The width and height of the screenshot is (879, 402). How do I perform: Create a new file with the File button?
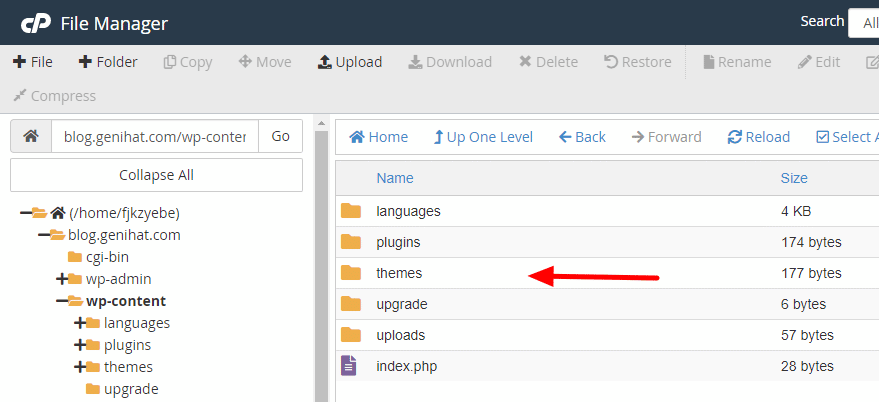(33, 62)
